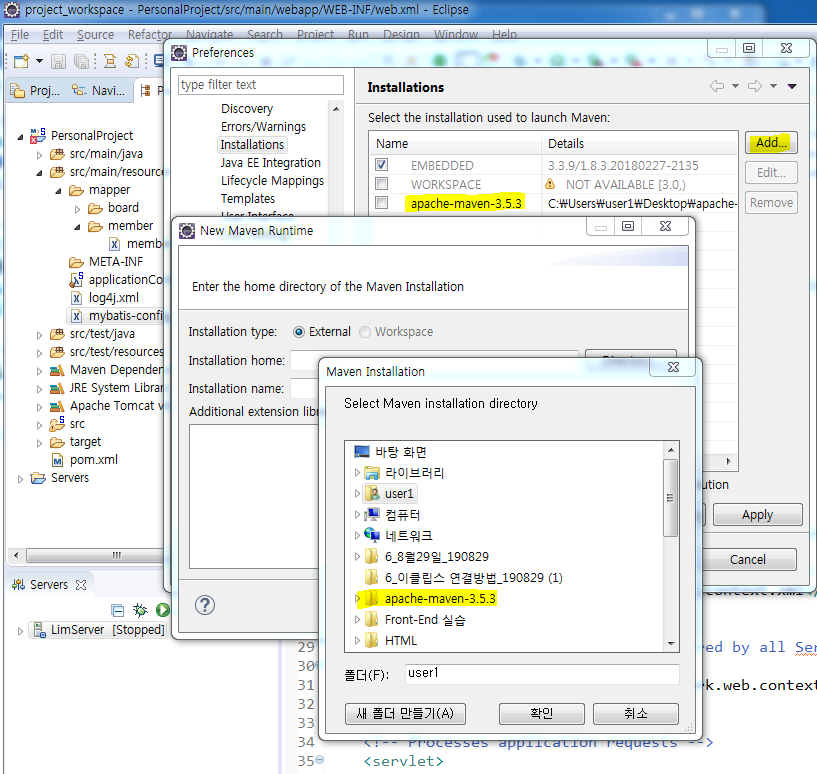
Task: Click the Save disk icon in toolbar
Action: click(58, 62)
